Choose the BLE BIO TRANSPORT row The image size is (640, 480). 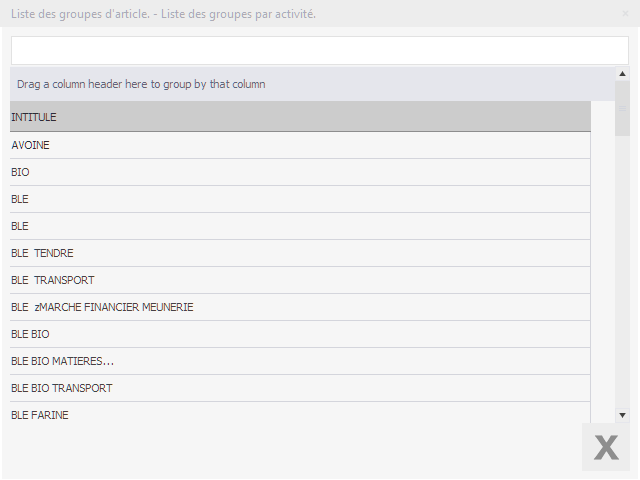pos(300,388)
